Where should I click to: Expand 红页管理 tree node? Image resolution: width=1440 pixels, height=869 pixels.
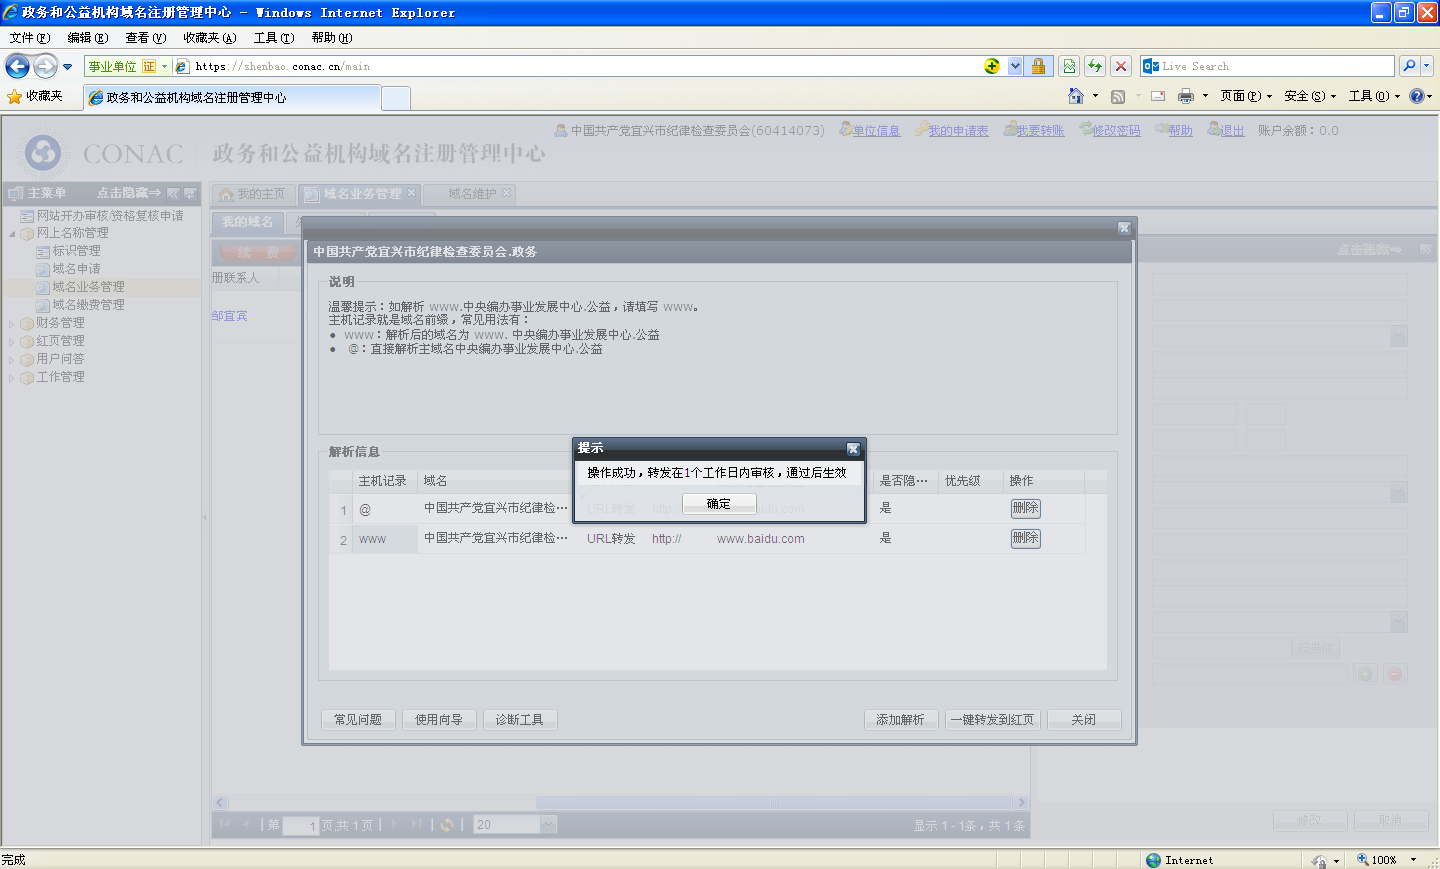tap(12, 341)
